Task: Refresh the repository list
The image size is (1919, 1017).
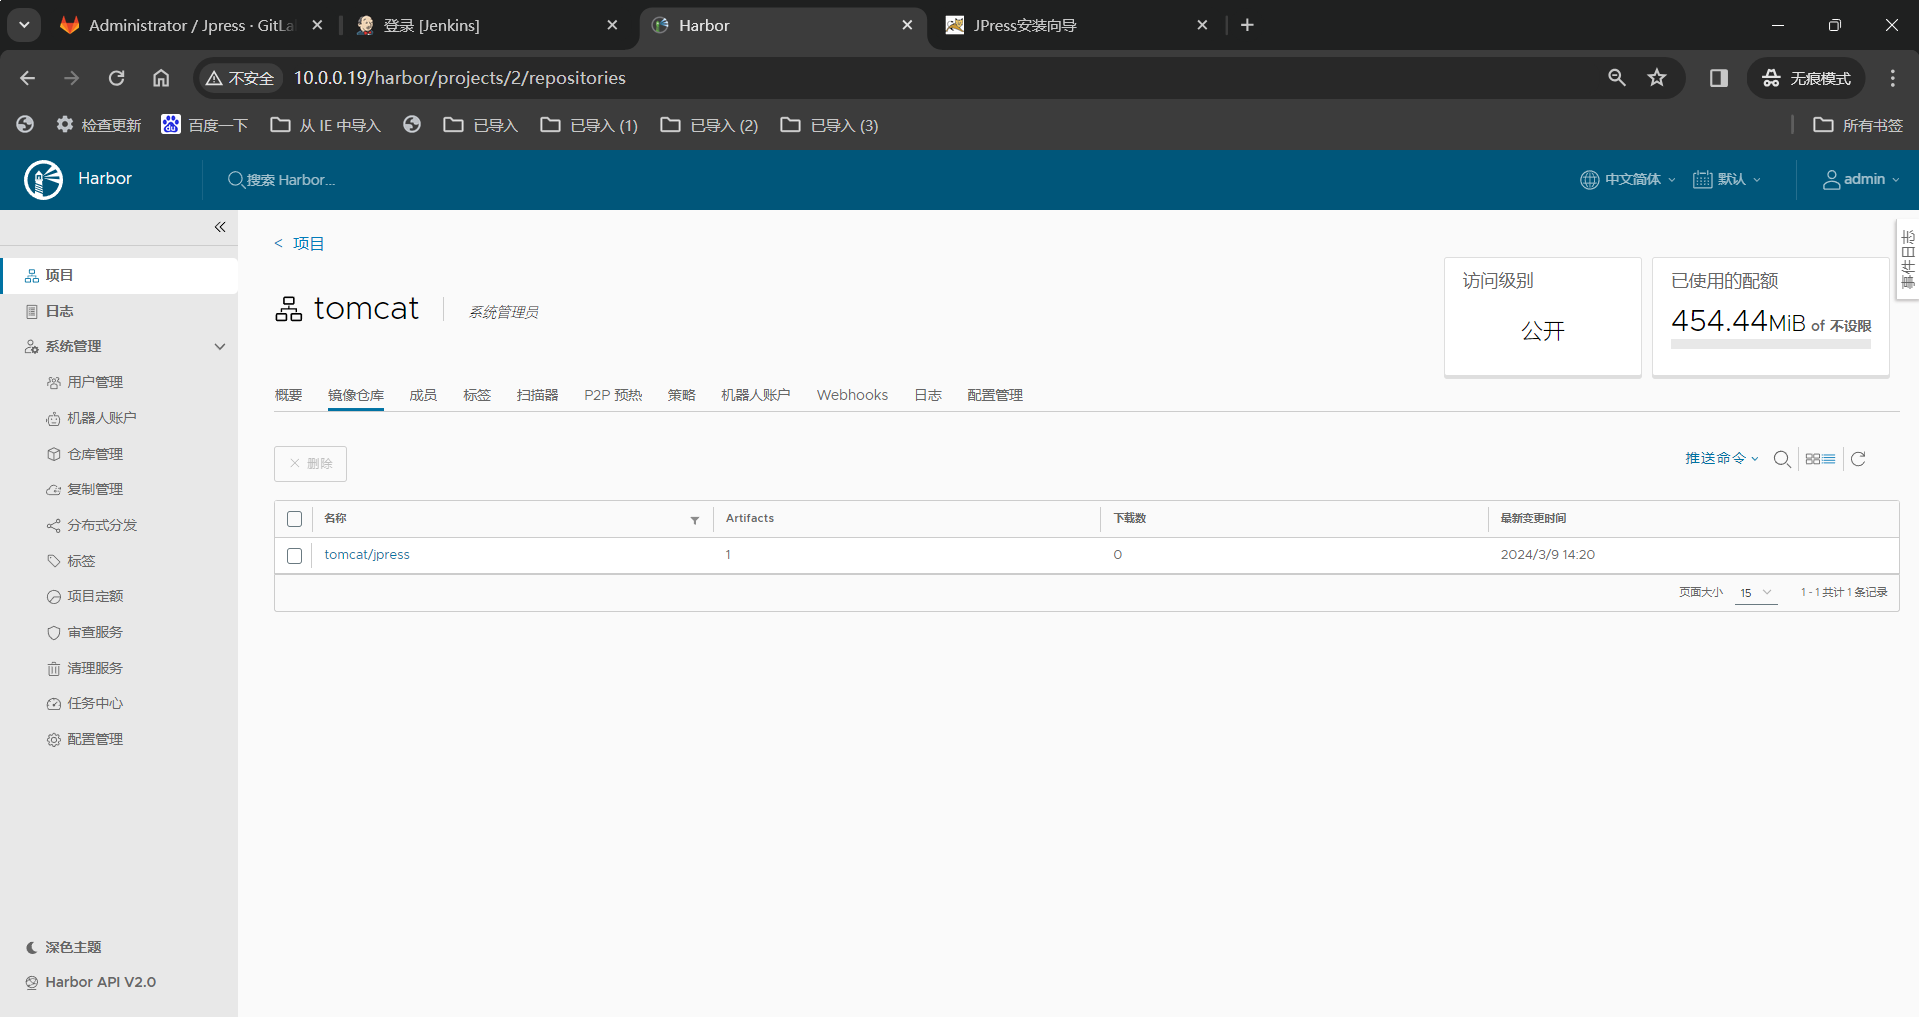Action: click(1858, 459)
